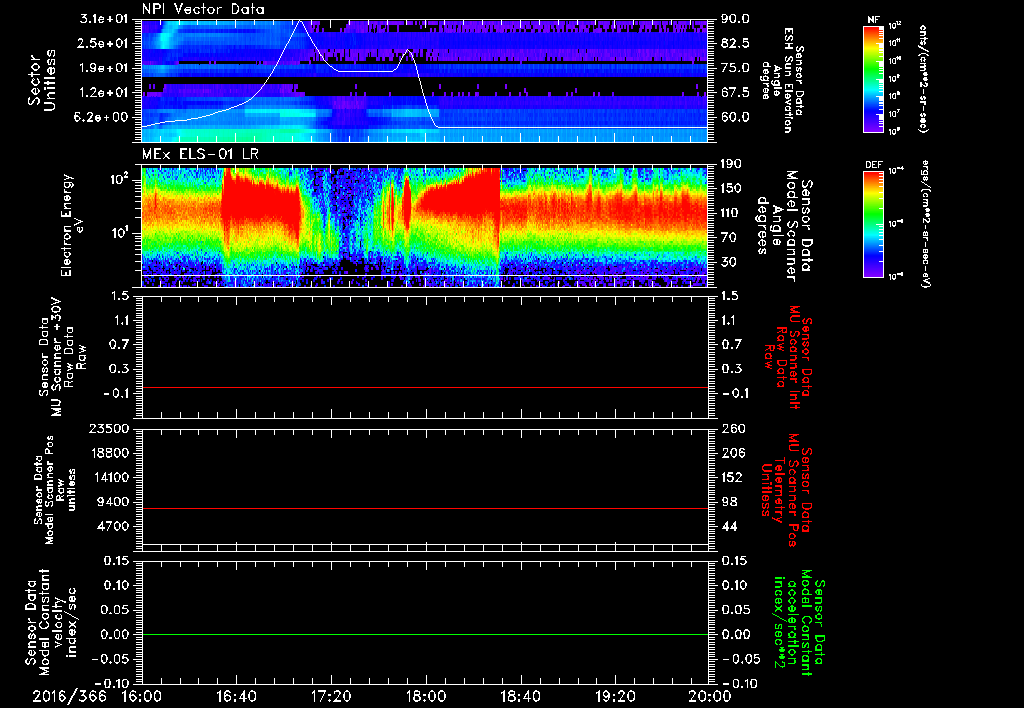Click the "110" scanner angle tick

pyautogui.click(x=731, y=213)
